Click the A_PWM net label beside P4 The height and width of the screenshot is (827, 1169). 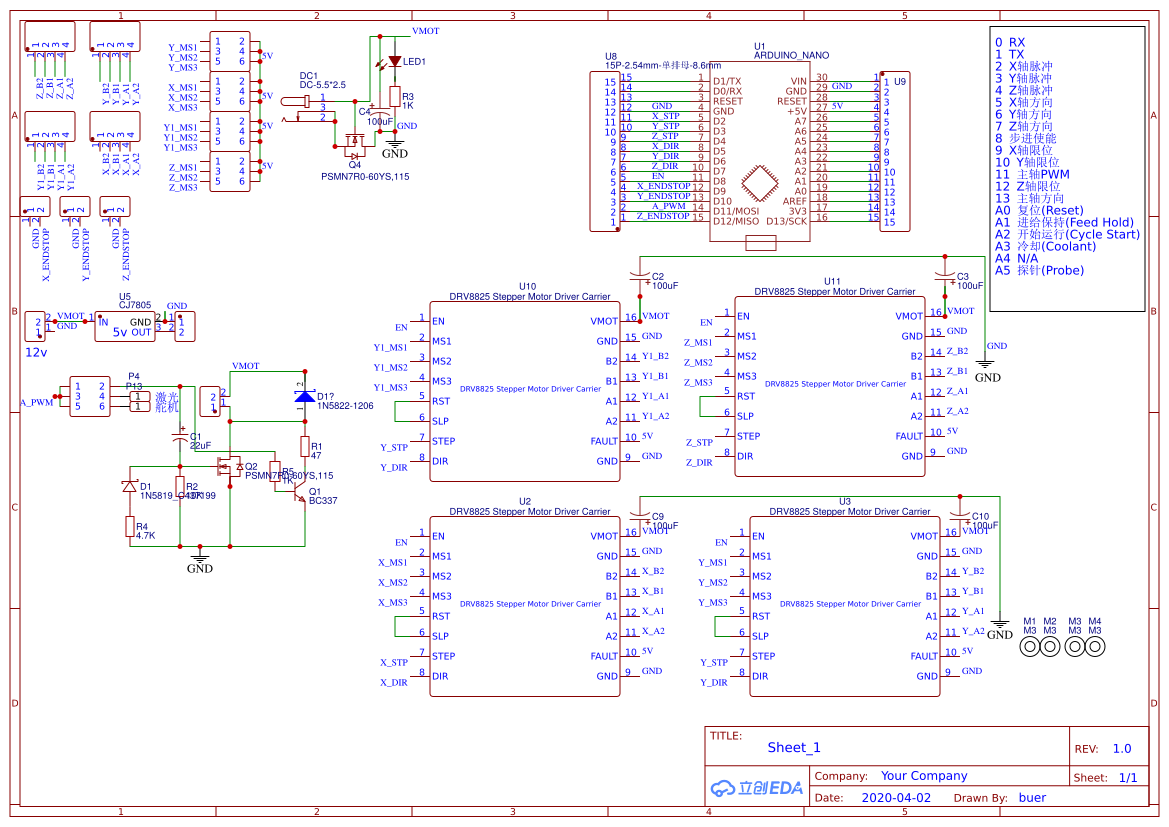point(37,403)
